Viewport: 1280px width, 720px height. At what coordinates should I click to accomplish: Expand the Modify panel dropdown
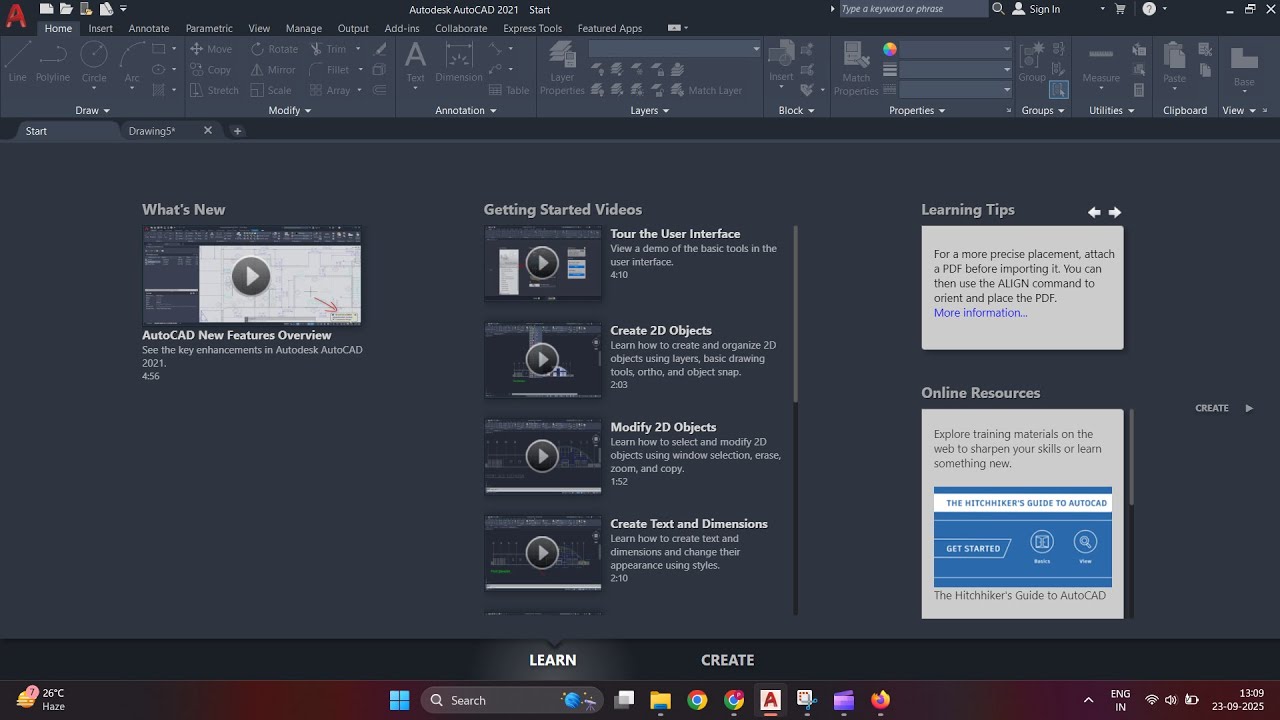(290, 111)
